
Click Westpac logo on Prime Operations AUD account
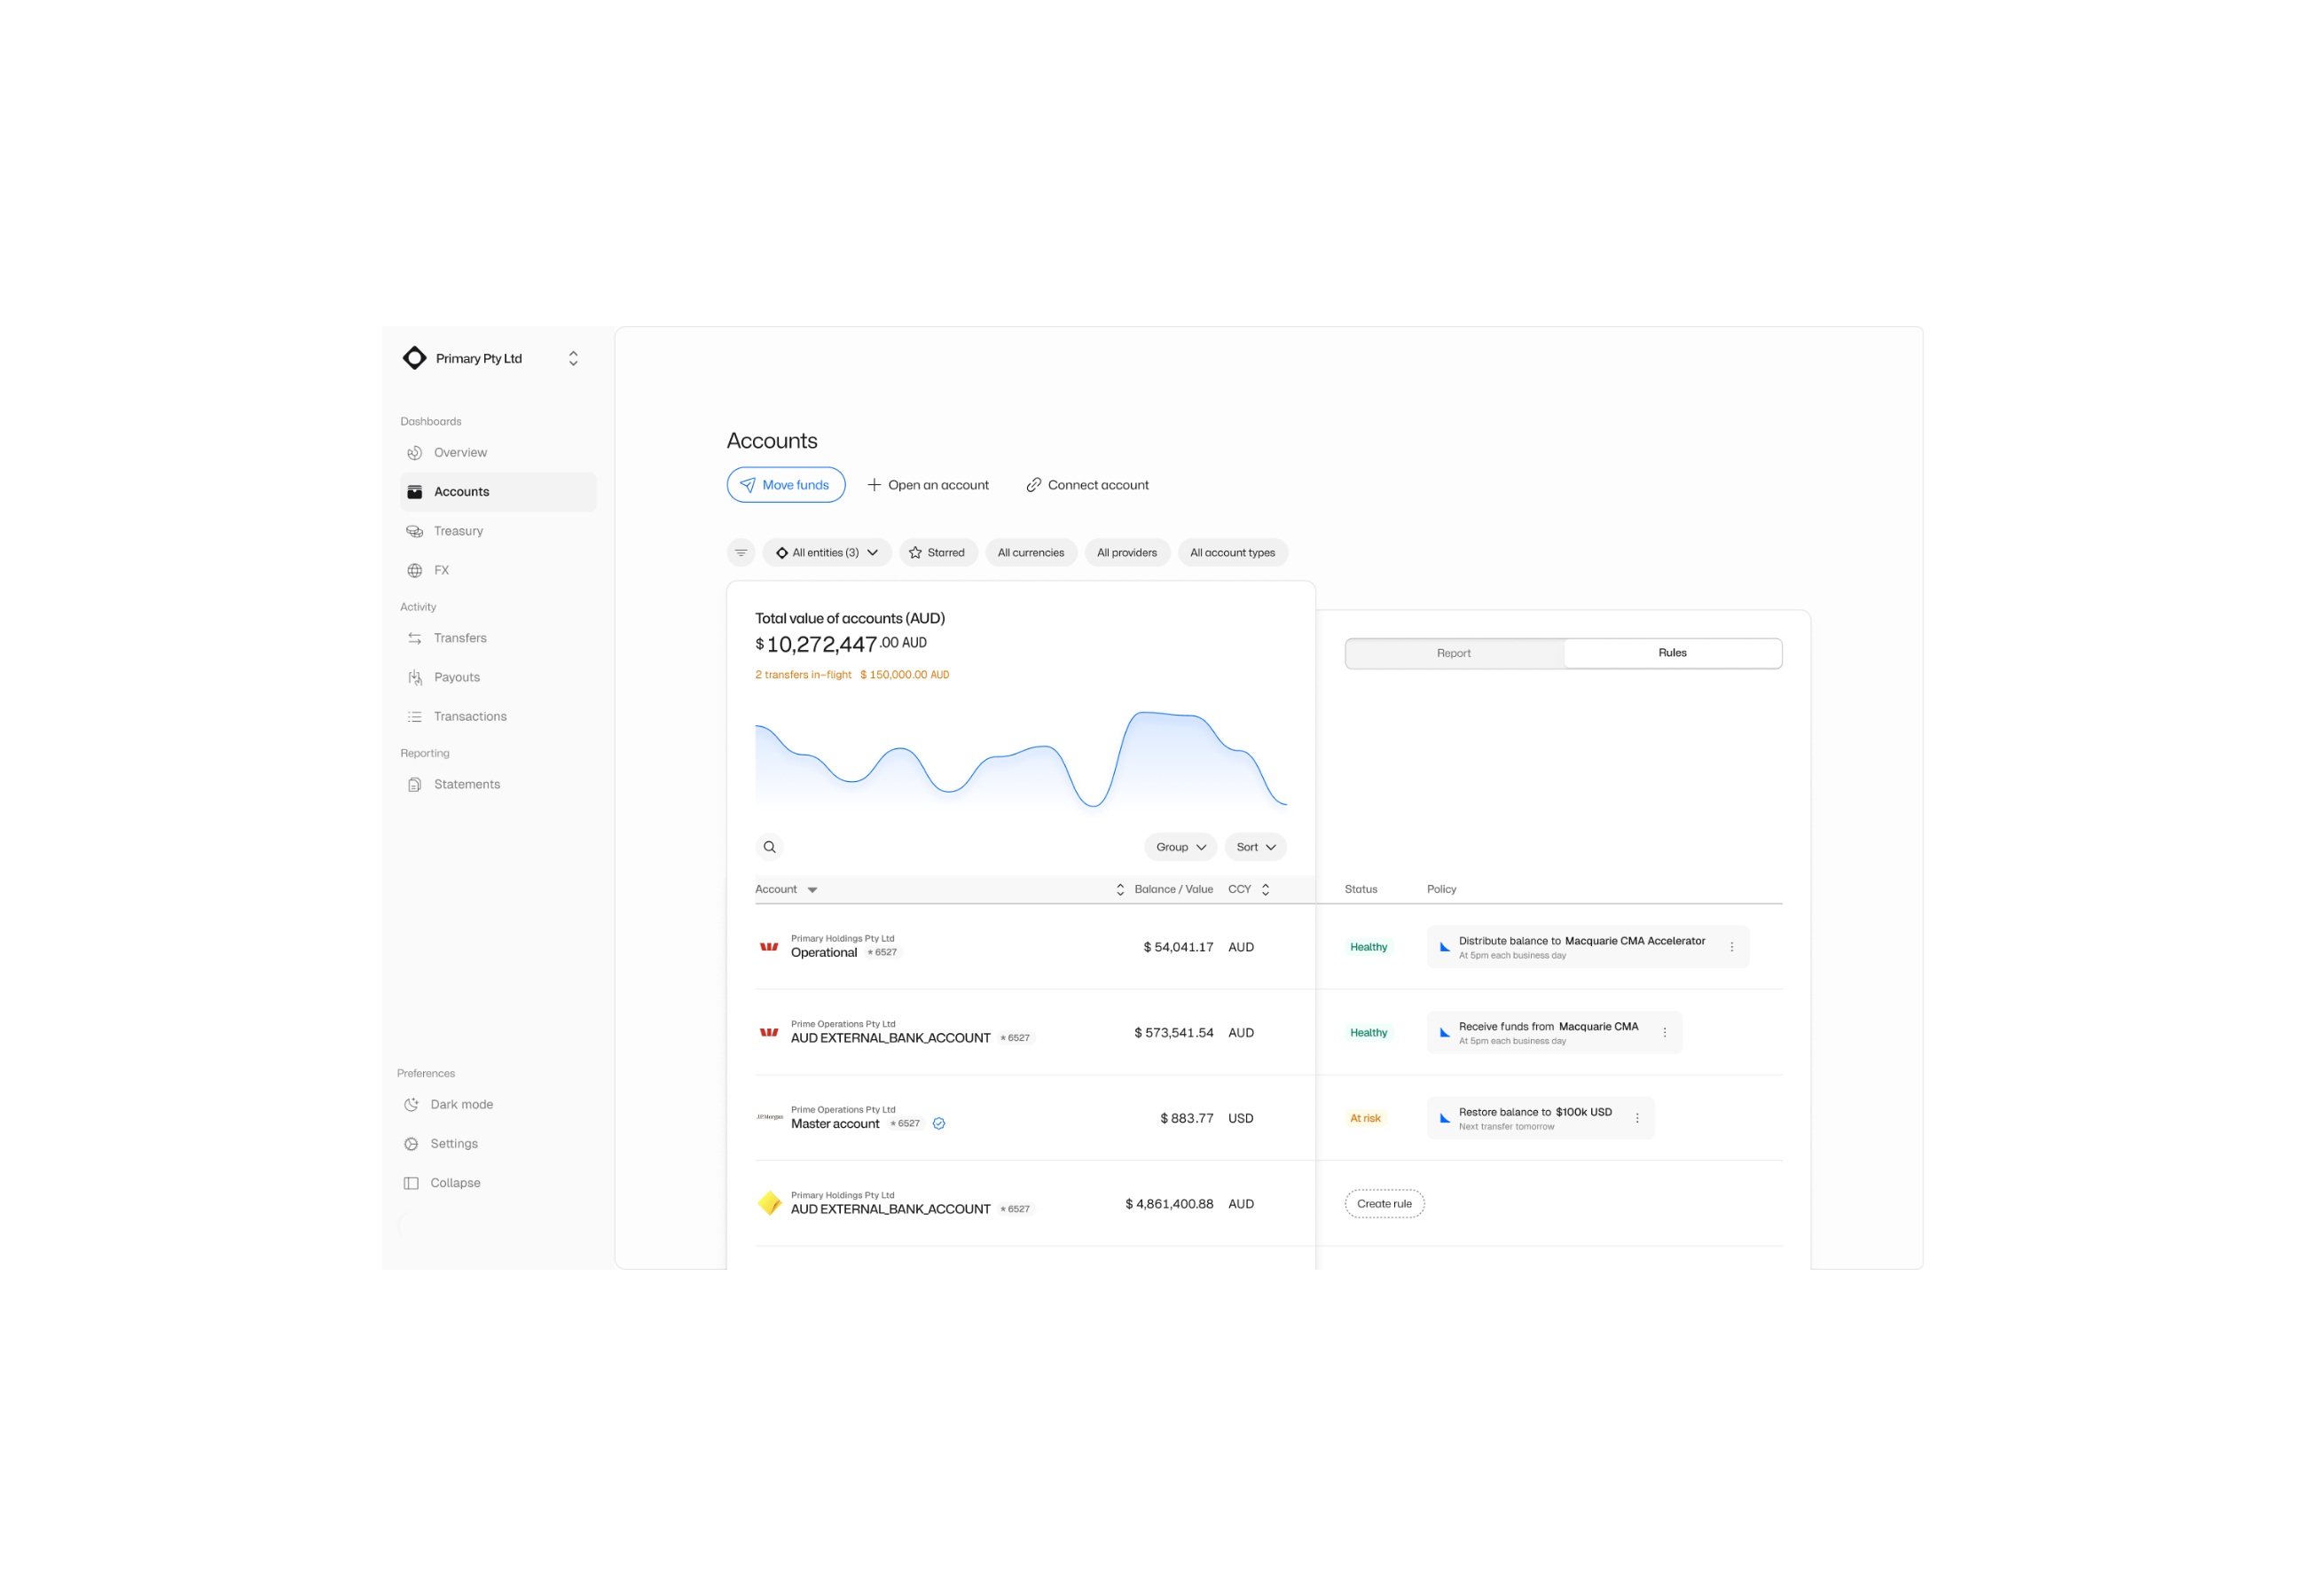[x=768, y=1032]
